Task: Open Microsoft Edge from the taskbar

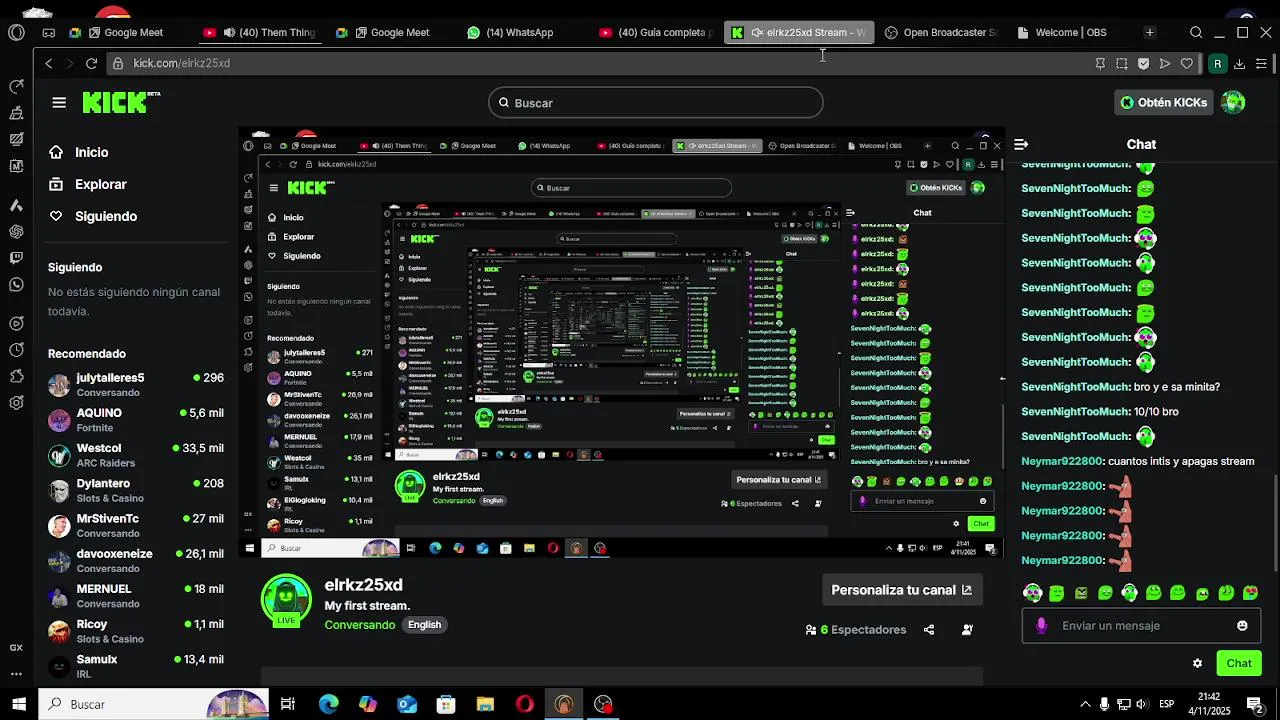Action: 328,704
